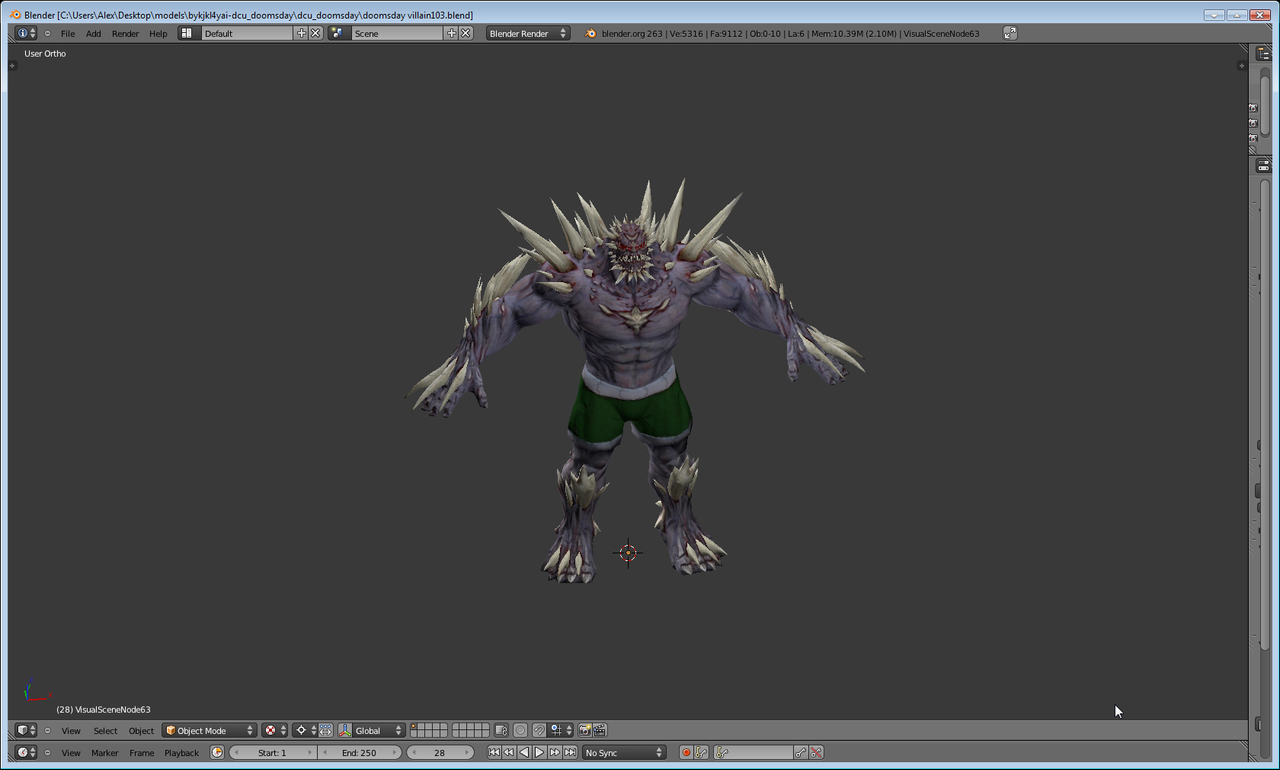Collapse the Timeline header menus
The height and width of the screenshot is (770, 1280).
47,753
